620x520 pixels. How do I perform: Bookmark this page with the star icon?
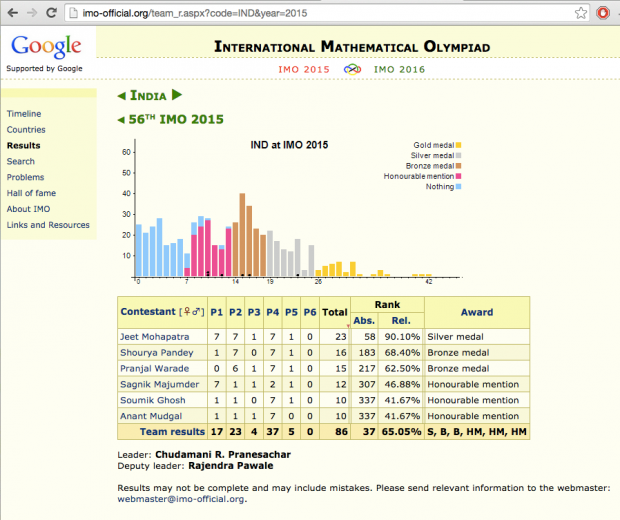(581, 13)
